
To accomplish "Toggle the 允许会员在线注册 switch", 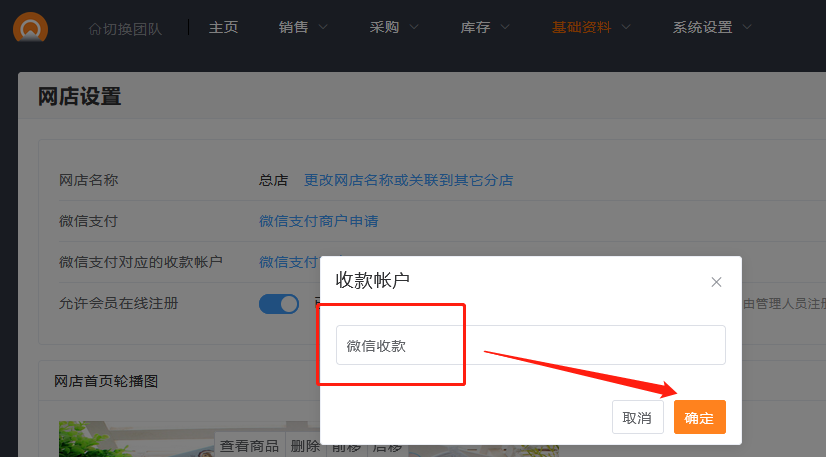I will (279, 304).
